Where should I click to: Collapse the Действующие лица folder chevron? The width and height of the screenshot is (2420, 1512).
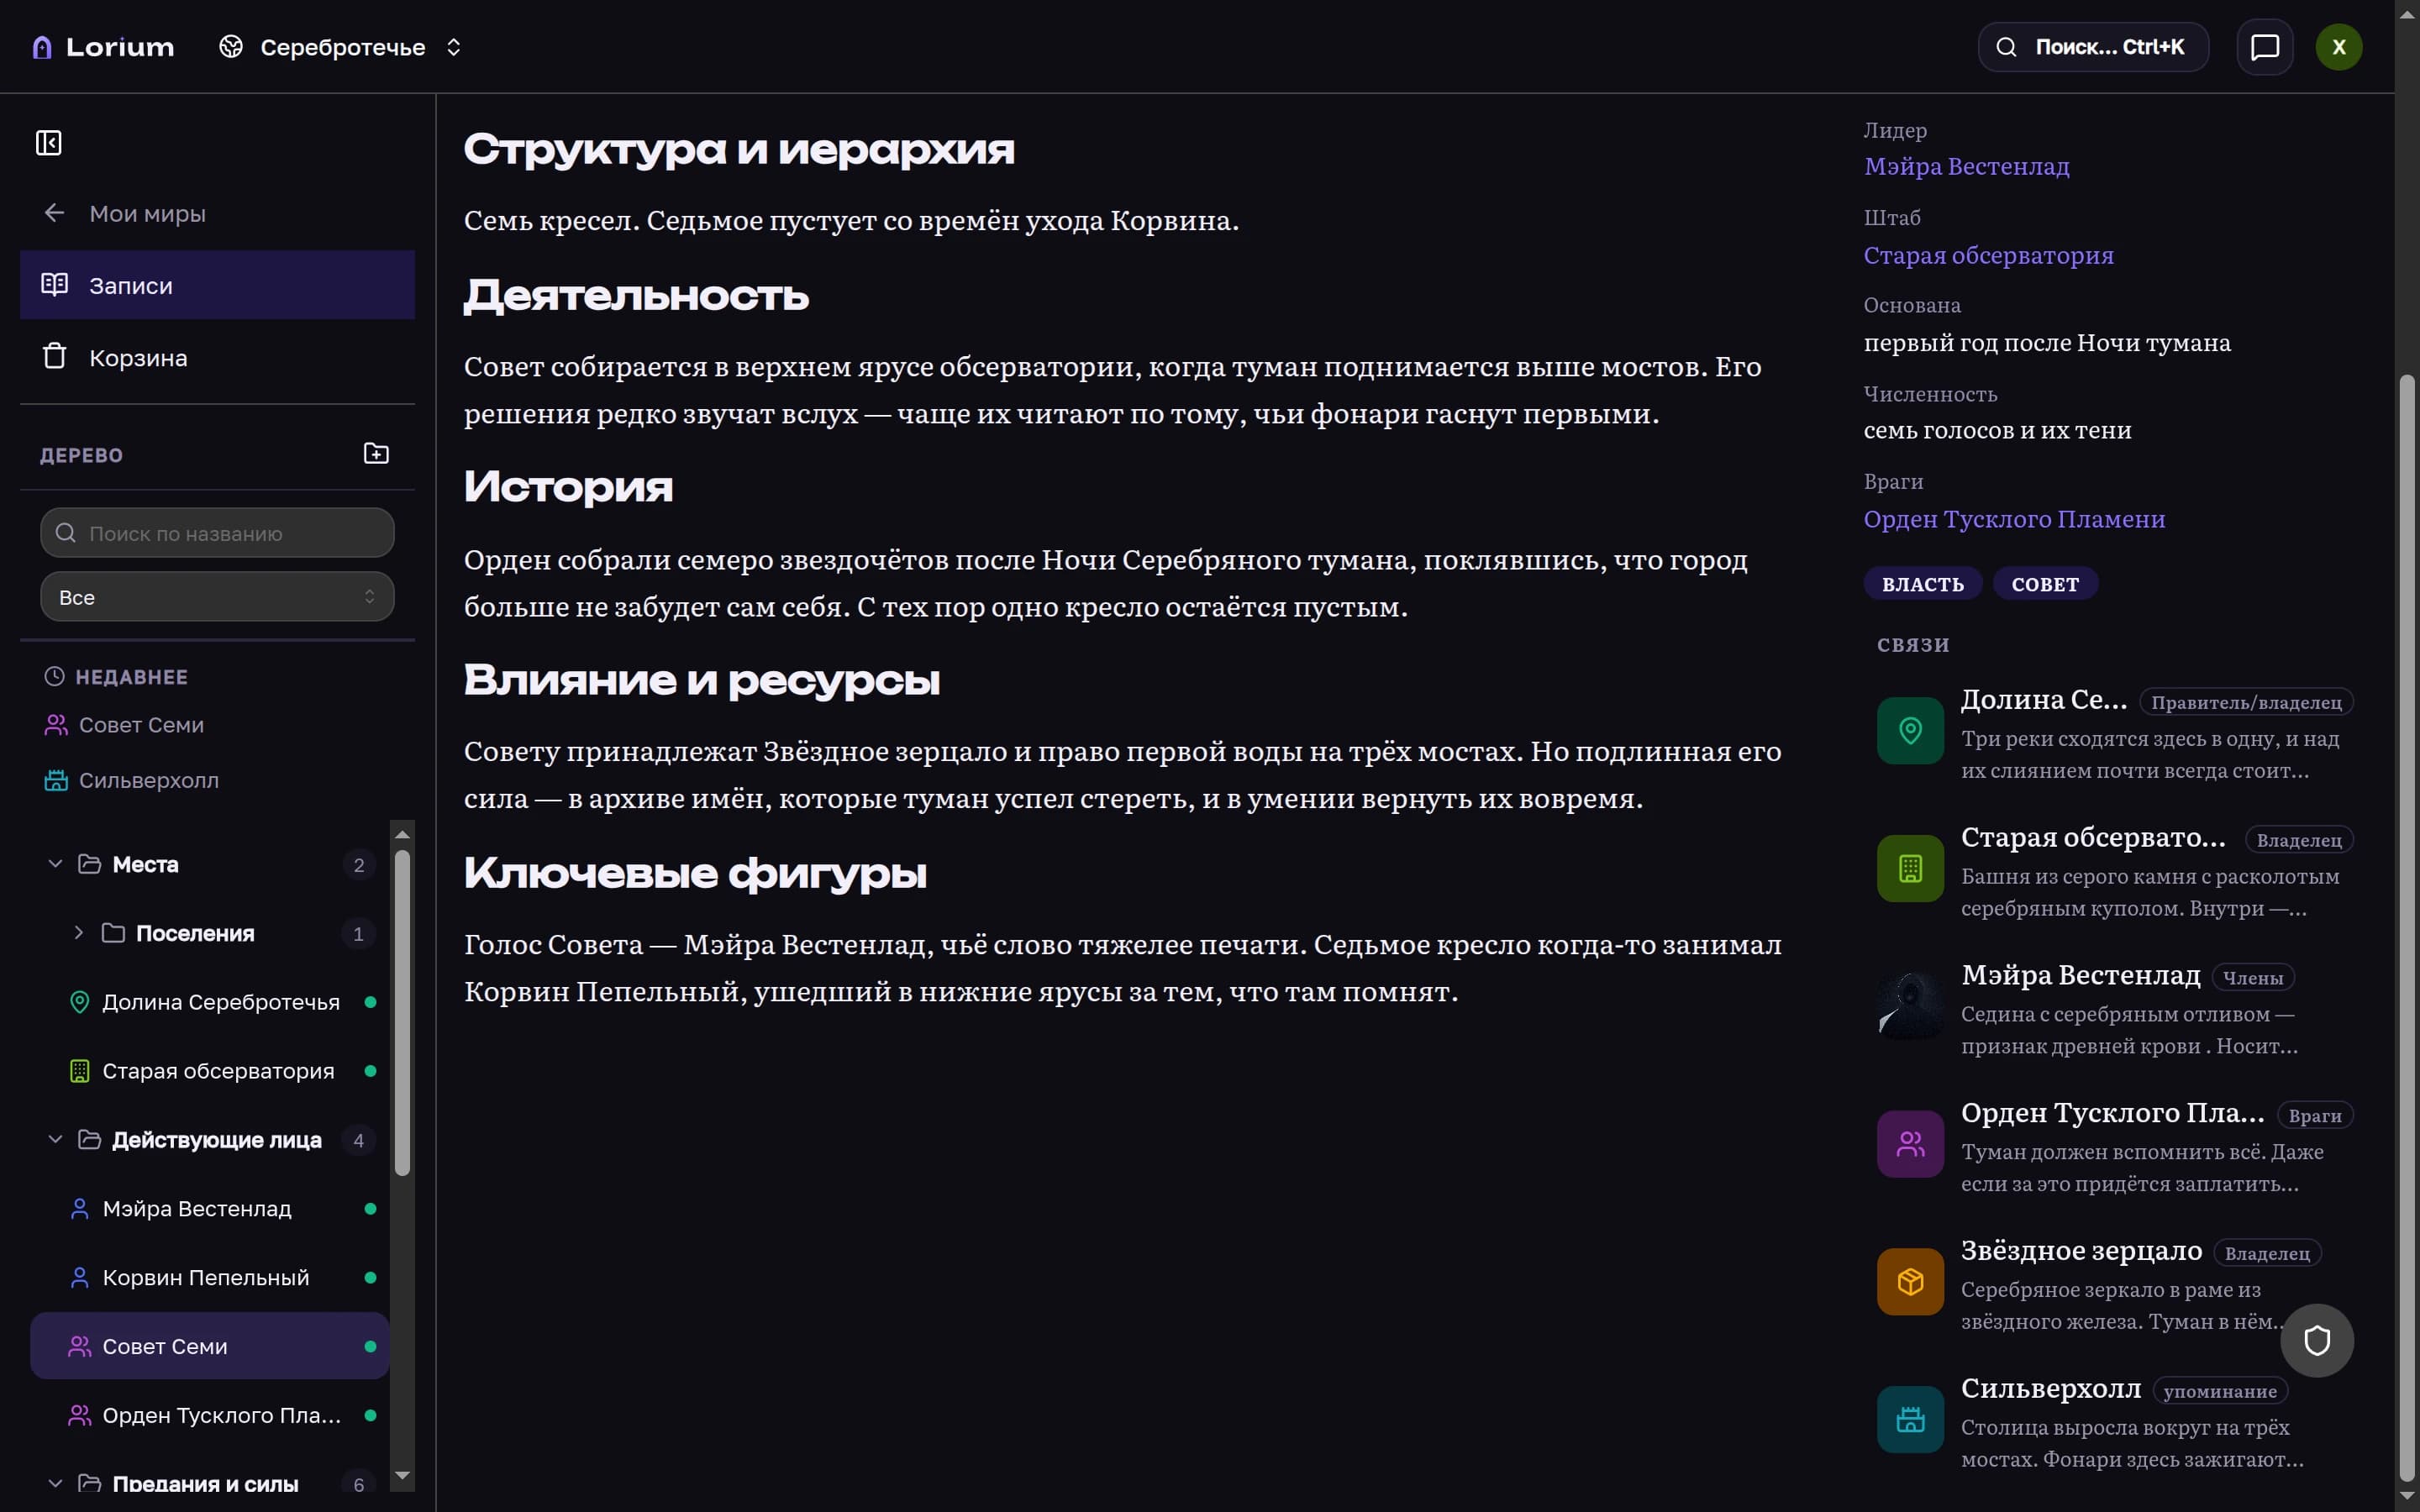[56, 1140]
